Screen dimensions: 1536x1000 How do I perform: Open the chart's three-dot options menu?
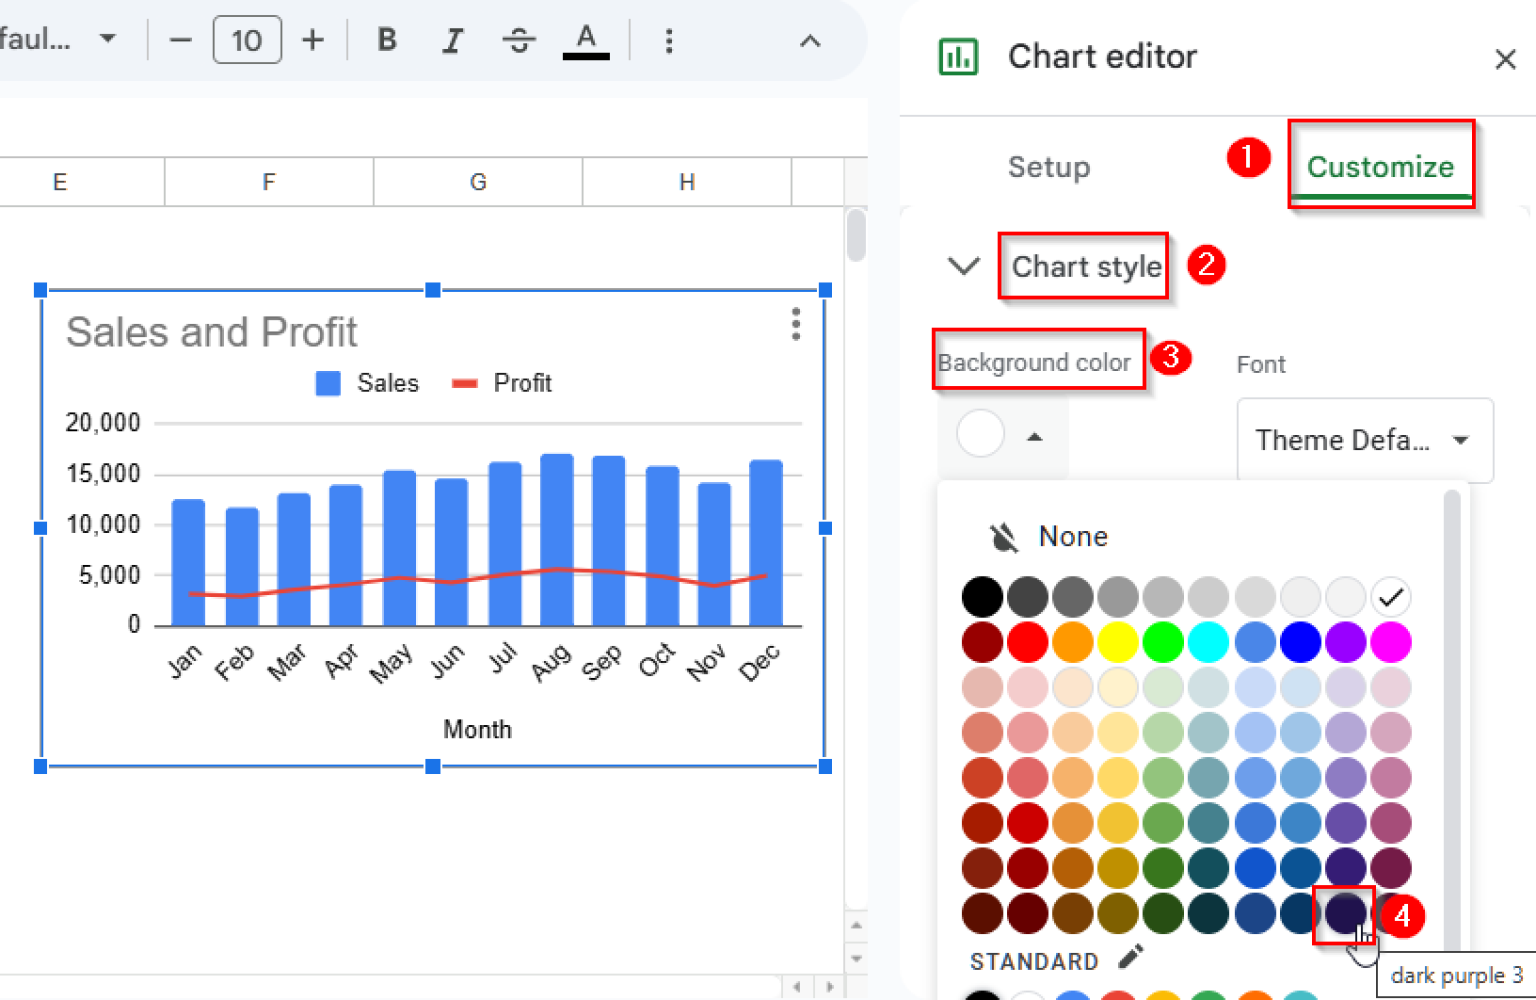(795, 325)
